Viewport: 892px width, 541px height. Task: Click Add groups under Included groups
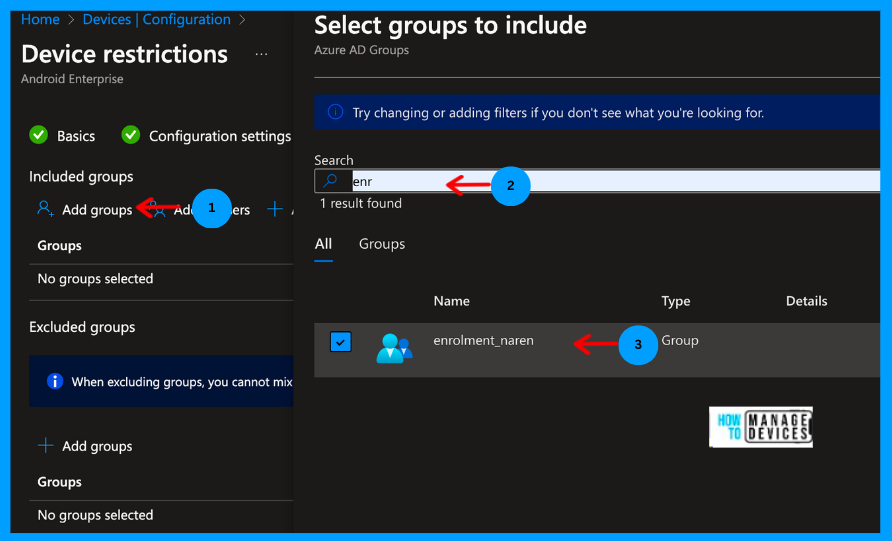(x=97, y=210)
